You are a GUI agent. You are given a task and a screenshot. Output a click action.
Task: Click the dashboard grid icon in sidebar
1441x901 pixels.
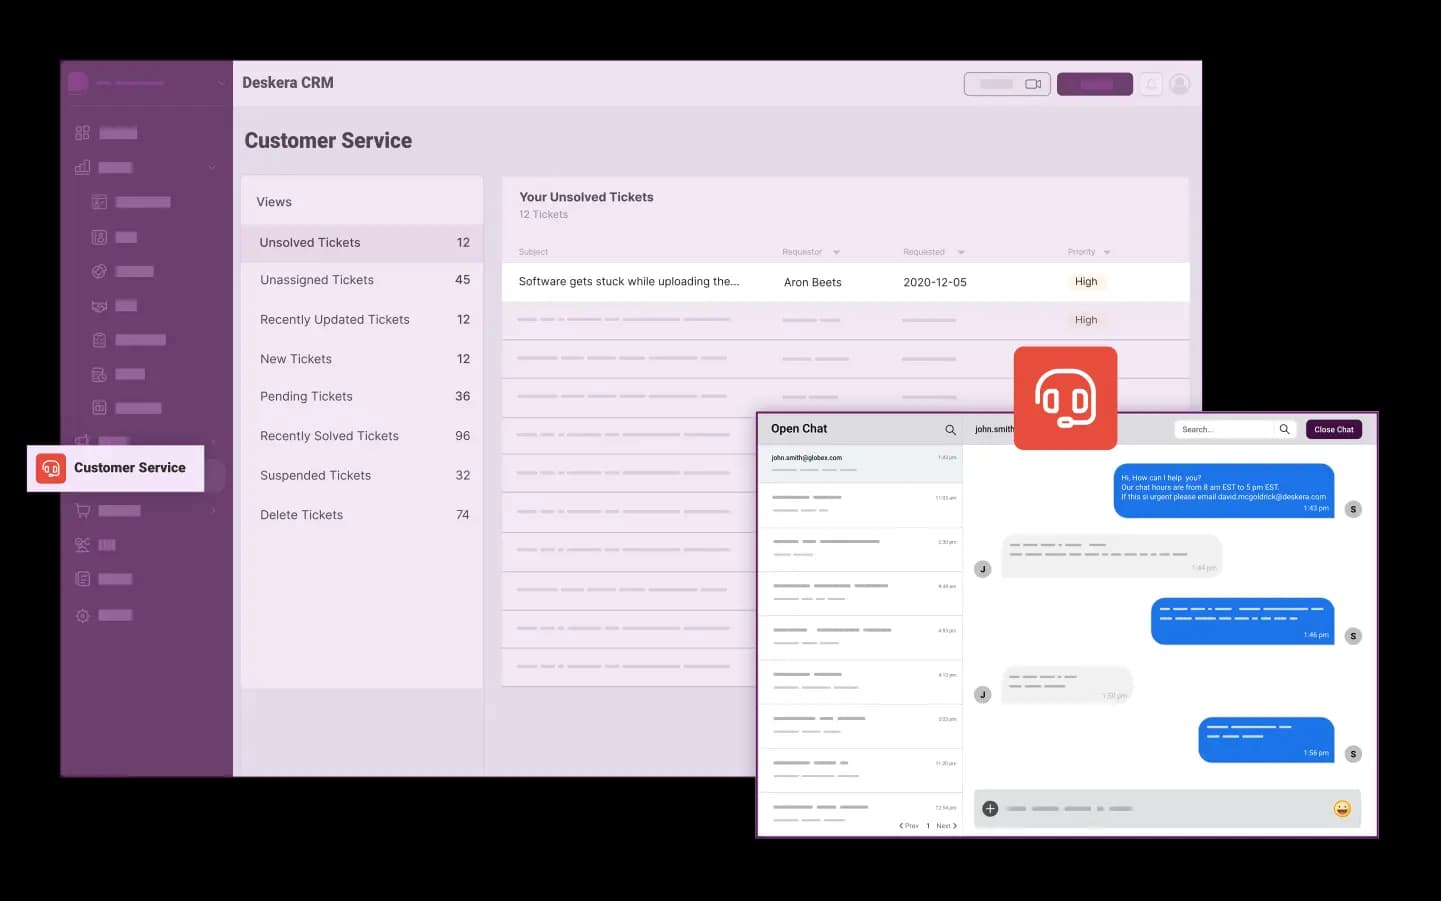pyautogui.click(x=83, y=133)
